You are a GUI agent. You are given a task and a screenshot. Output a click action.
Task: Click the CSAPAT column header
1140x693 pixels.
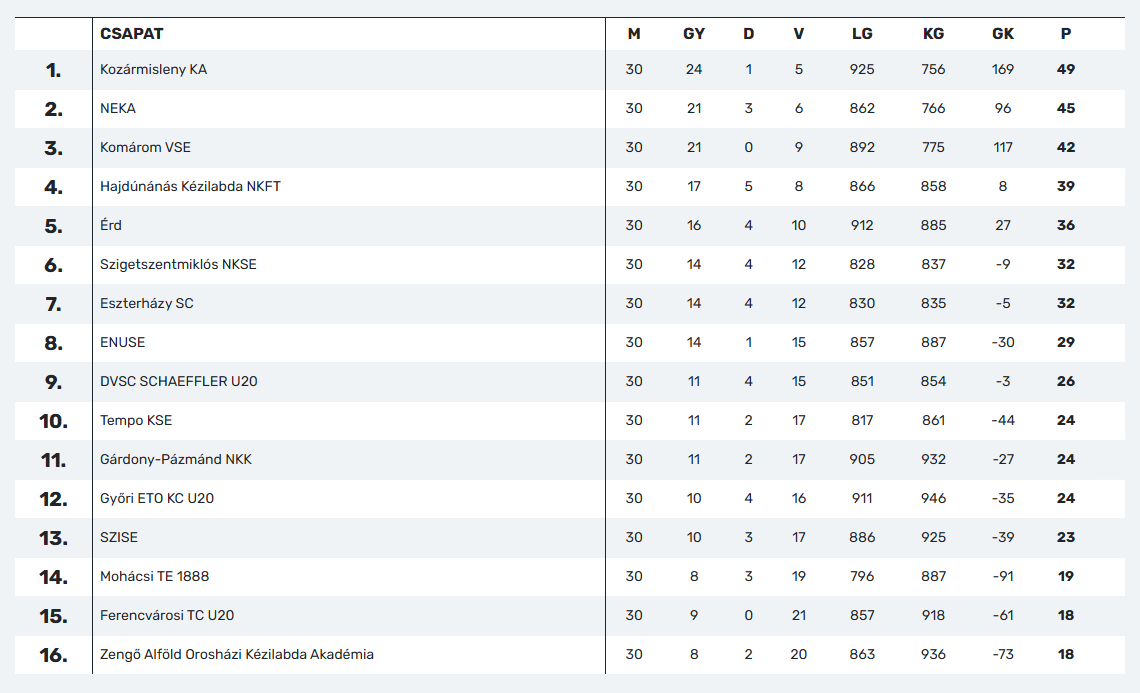[132, 34]
